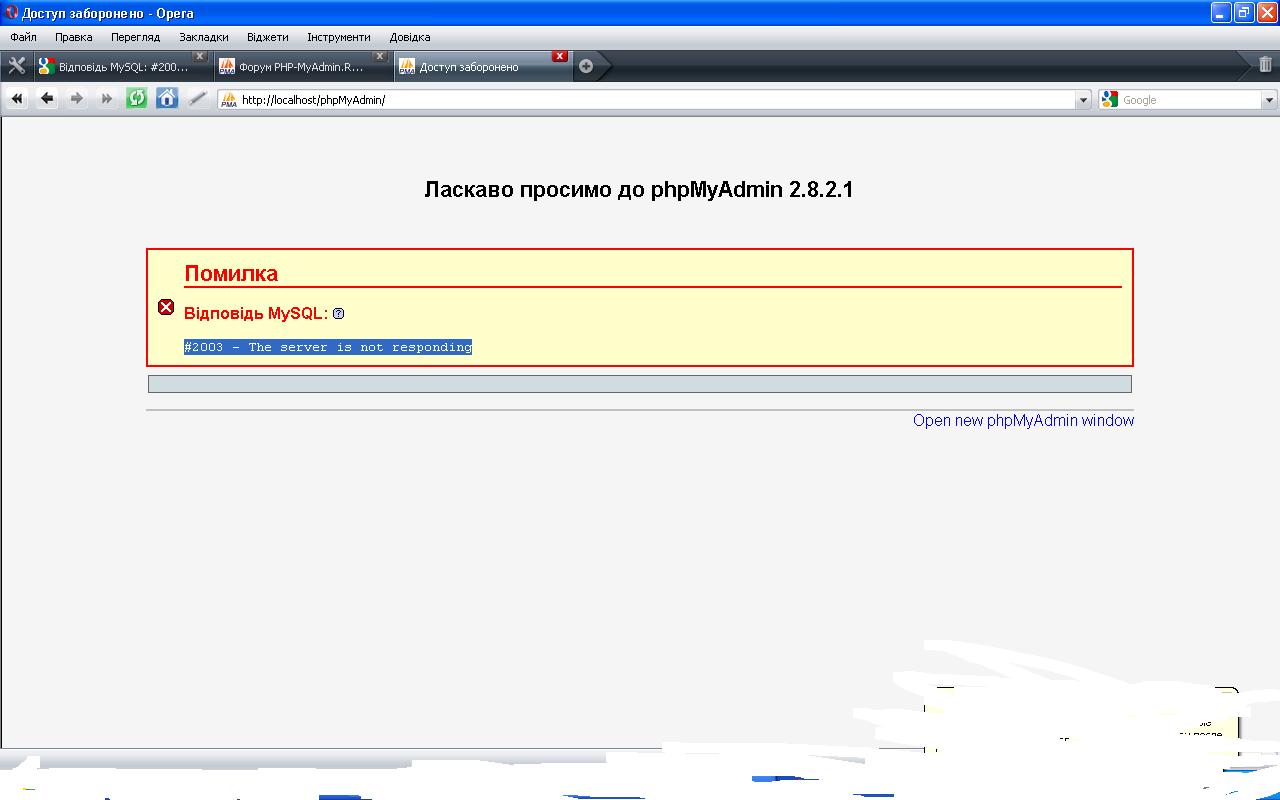1280x800 pixels.
Task: Expand the address bar history dropdown
Action: (1083, 100)
